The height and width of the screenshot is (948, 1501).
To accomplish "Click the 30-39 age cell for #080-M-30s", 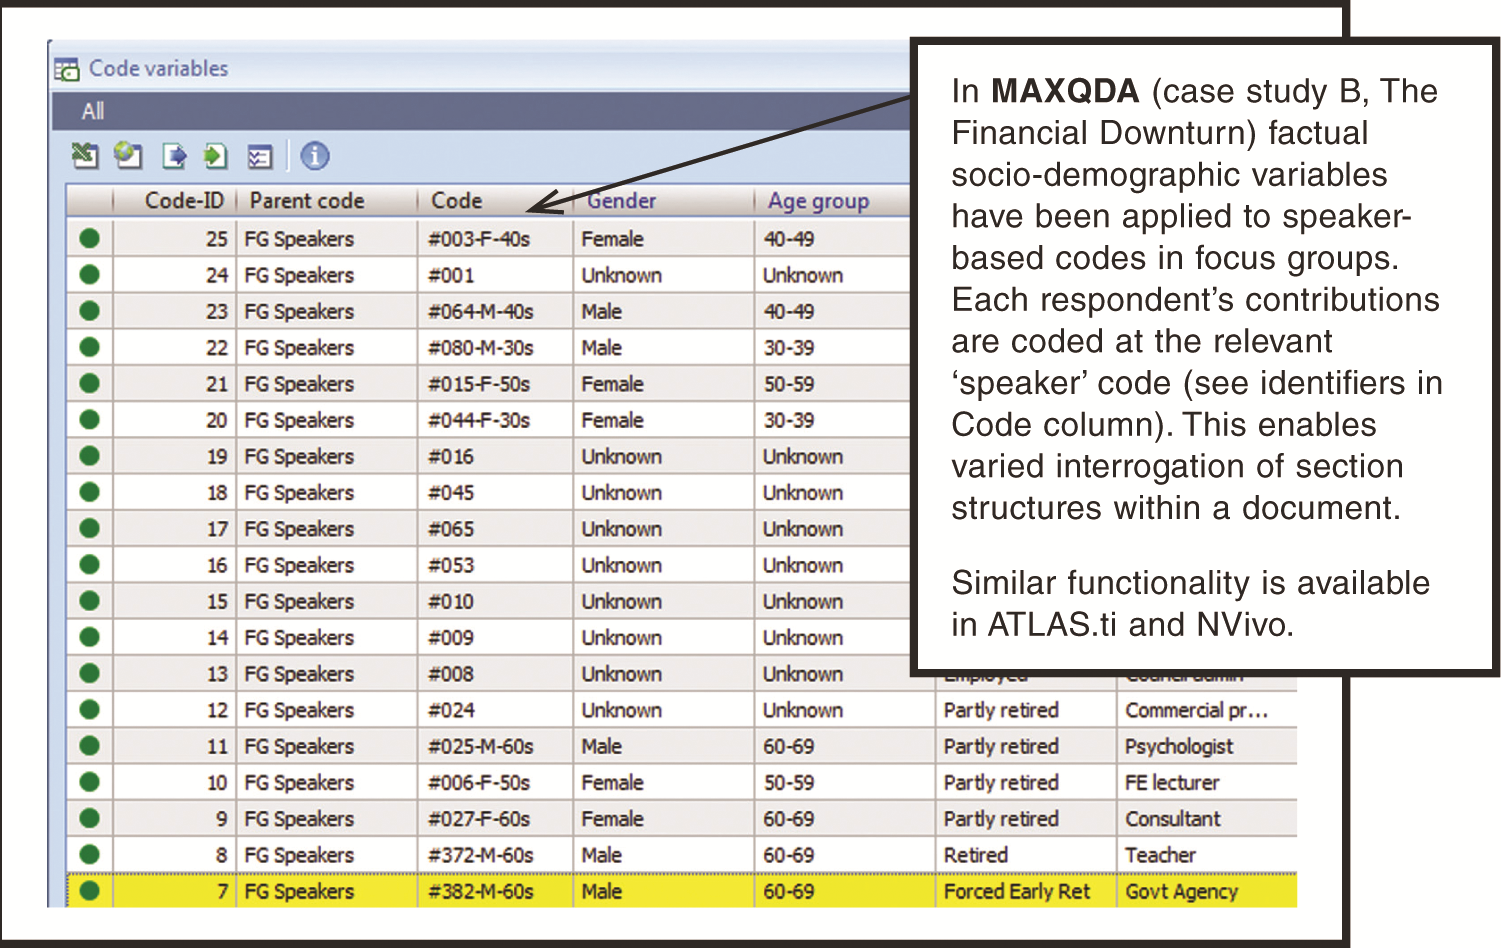I will coord(833,347).
